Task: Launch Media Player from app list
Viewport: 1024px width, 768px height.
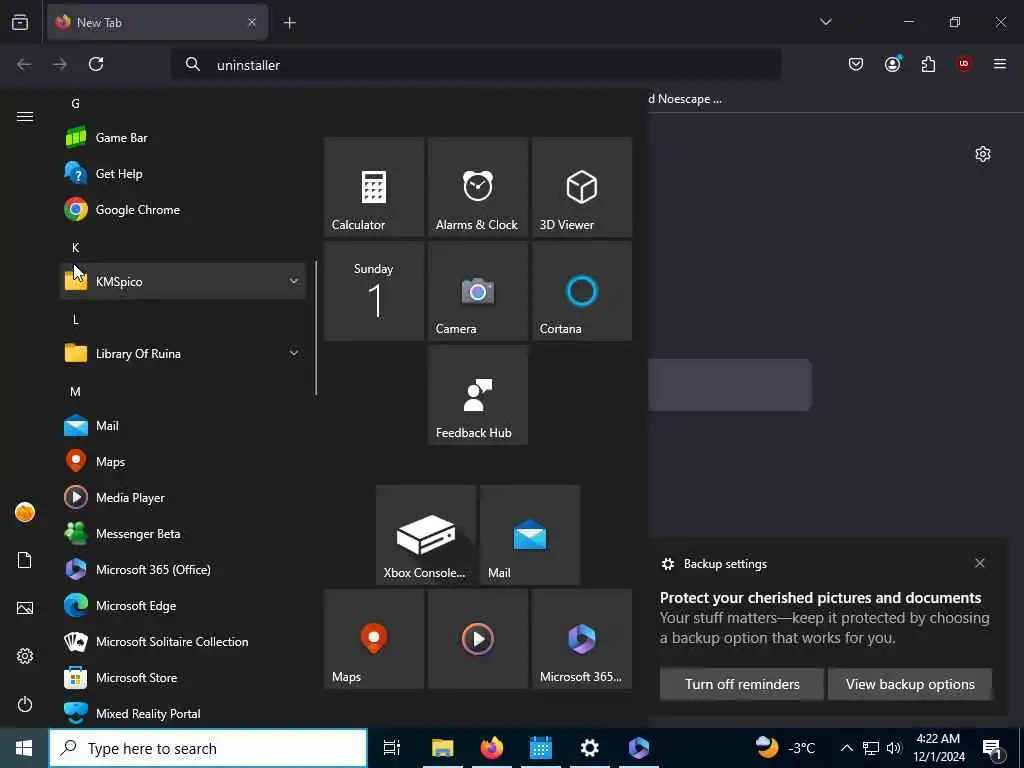Action: tap(182, 498)
